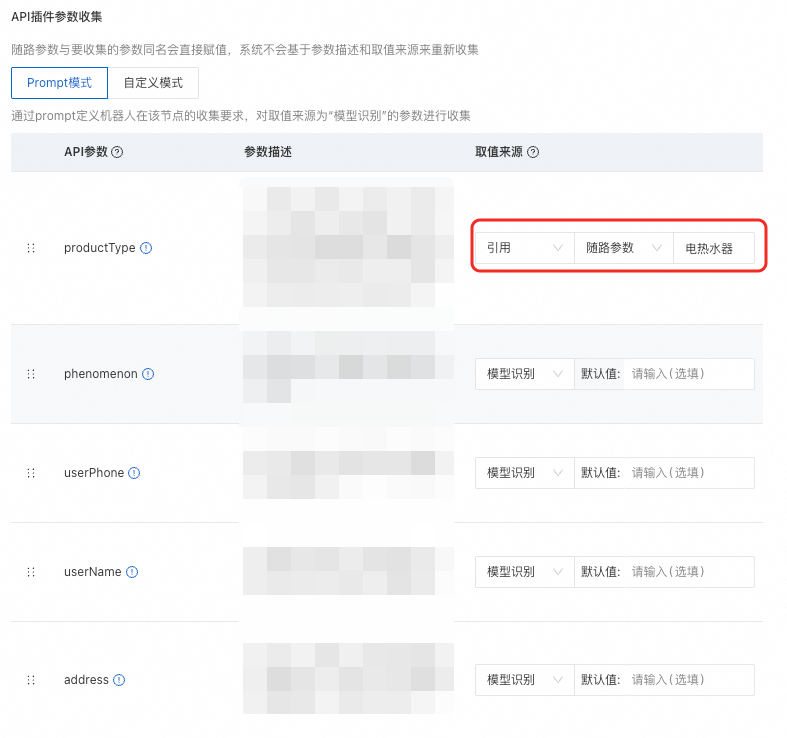
Task: Click API插件参数收集 section title
Action: point(57,17)
